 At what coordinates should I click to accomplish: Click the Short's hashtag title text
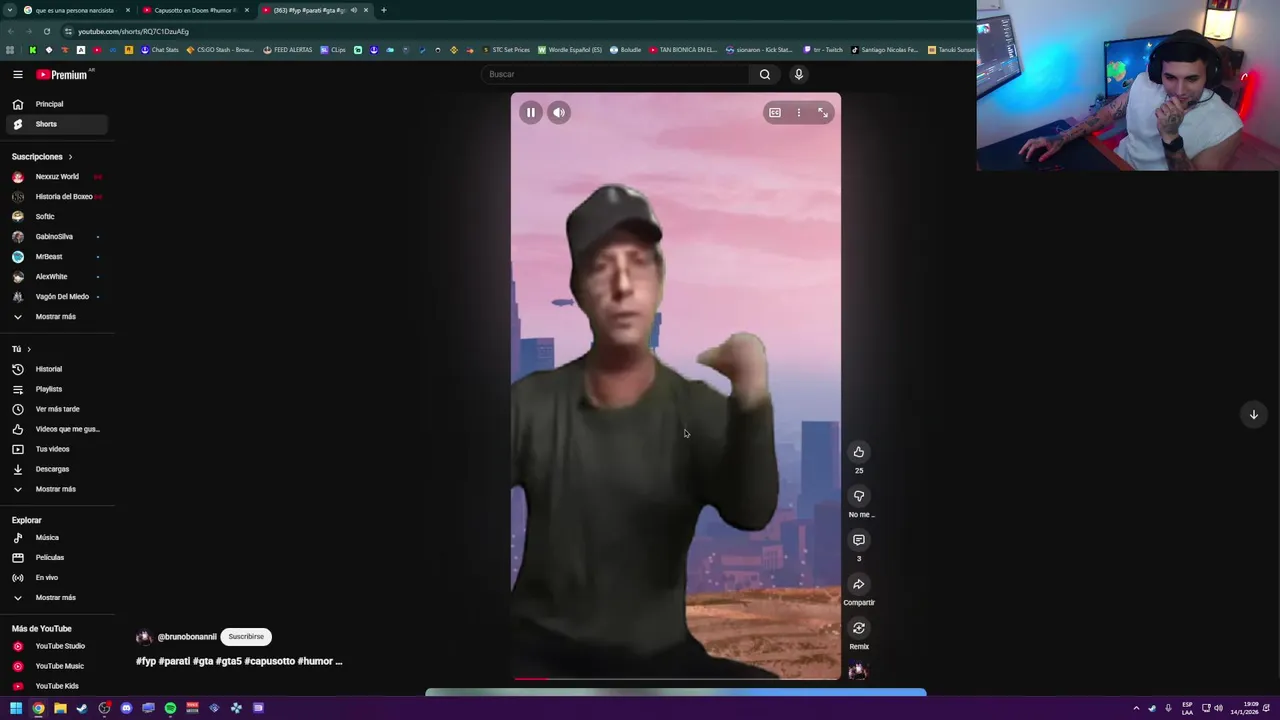click(239, 661)
